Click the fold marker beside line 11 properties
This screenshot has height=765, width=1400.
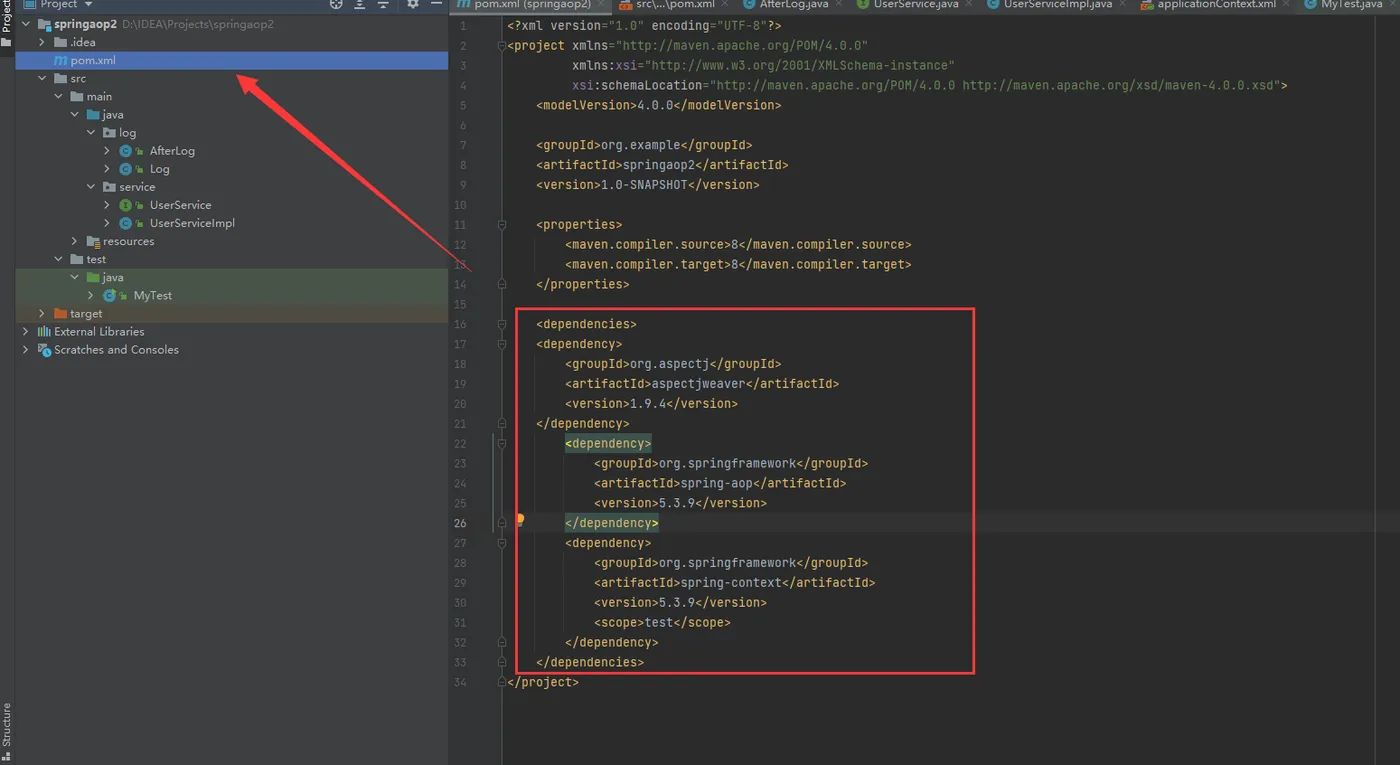coord(502,225)
